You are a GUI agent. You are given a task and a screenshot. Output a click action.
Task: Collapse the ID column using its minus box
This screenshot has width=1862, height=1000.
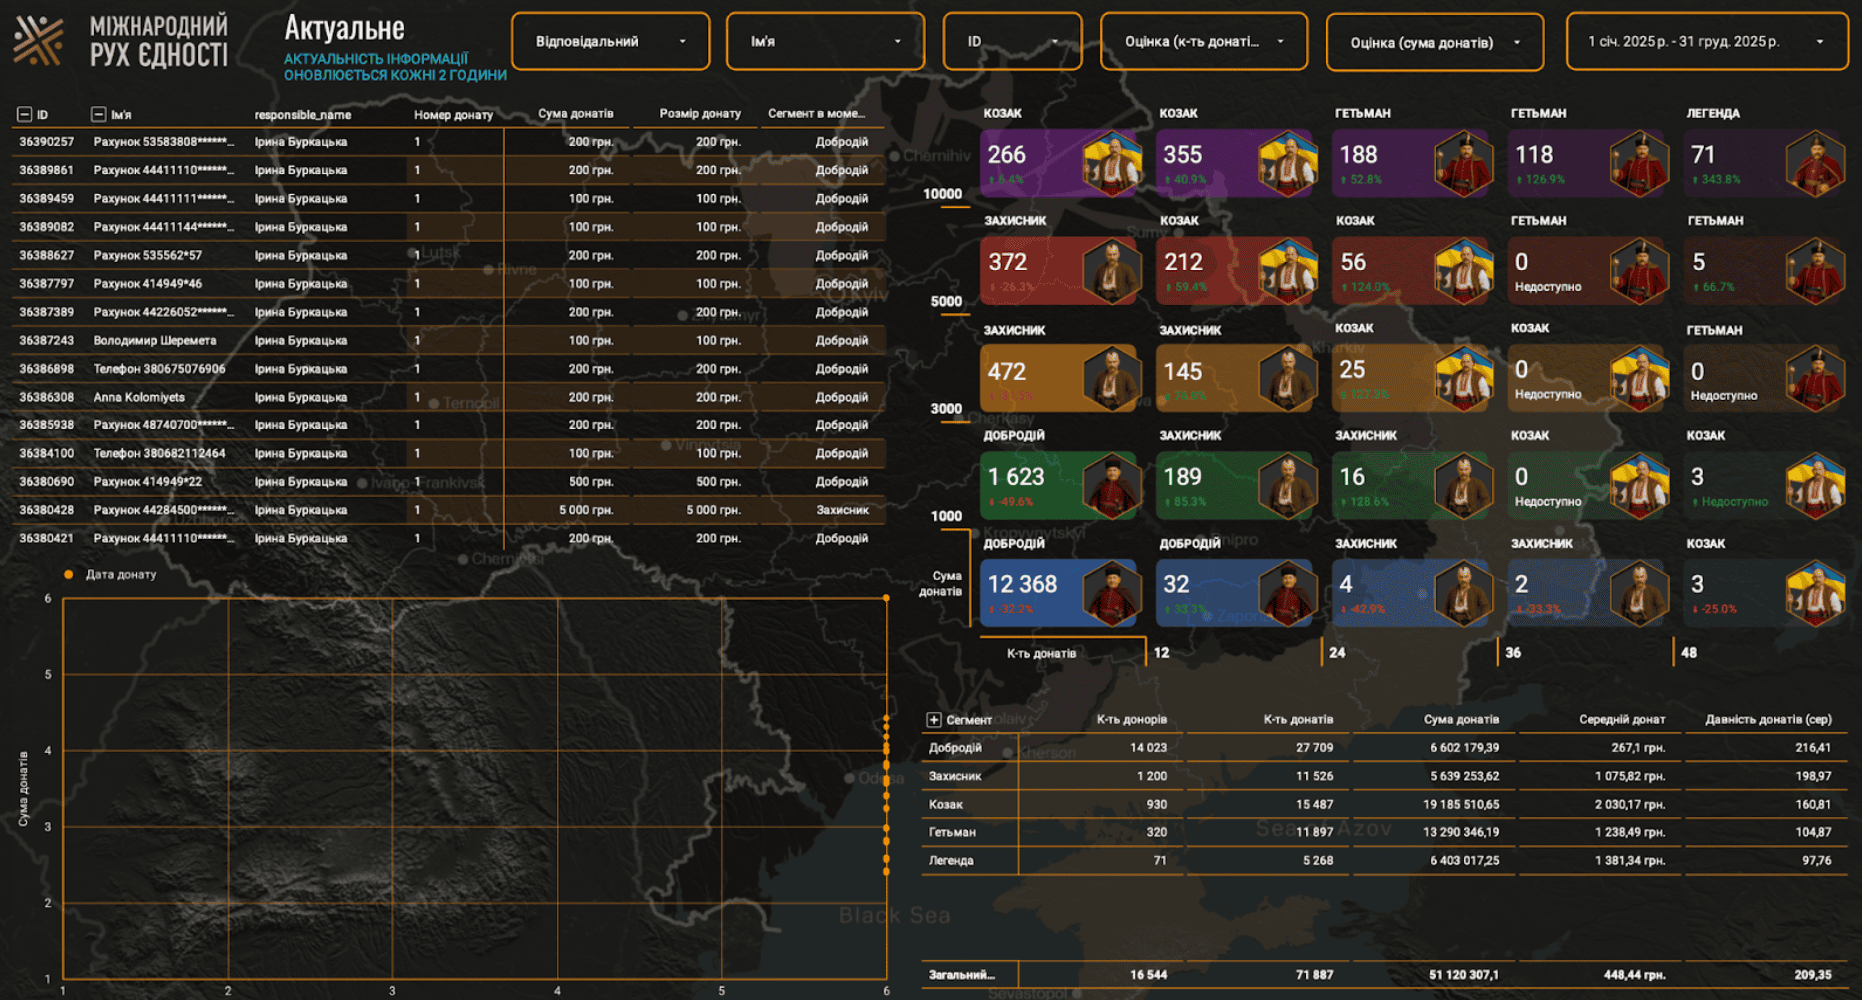[x=24, y=115]
